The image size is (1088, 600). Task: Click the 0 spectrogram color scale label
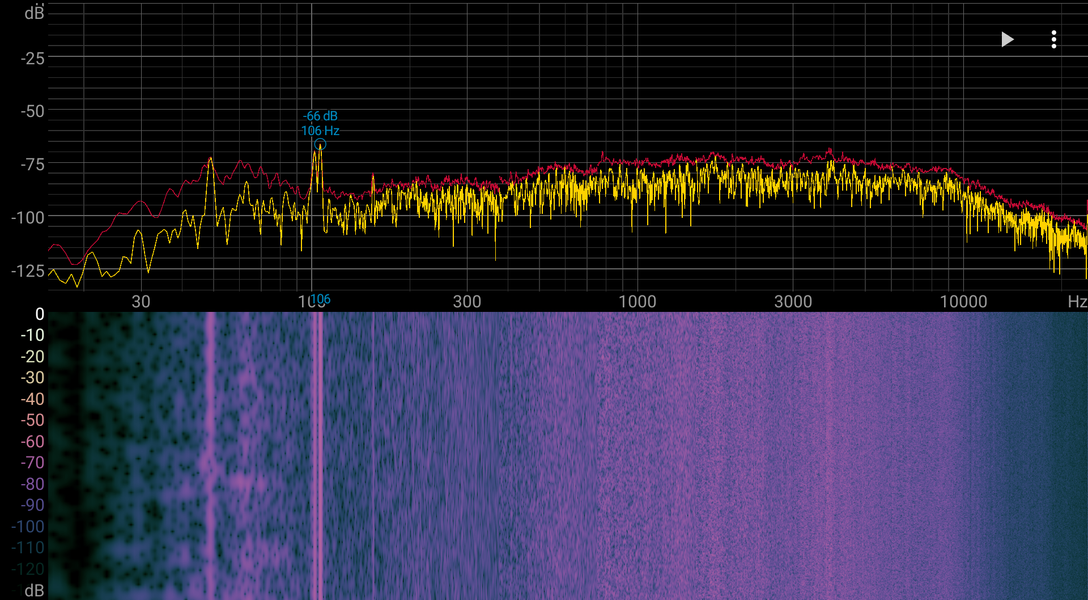(x=40, y=314)
